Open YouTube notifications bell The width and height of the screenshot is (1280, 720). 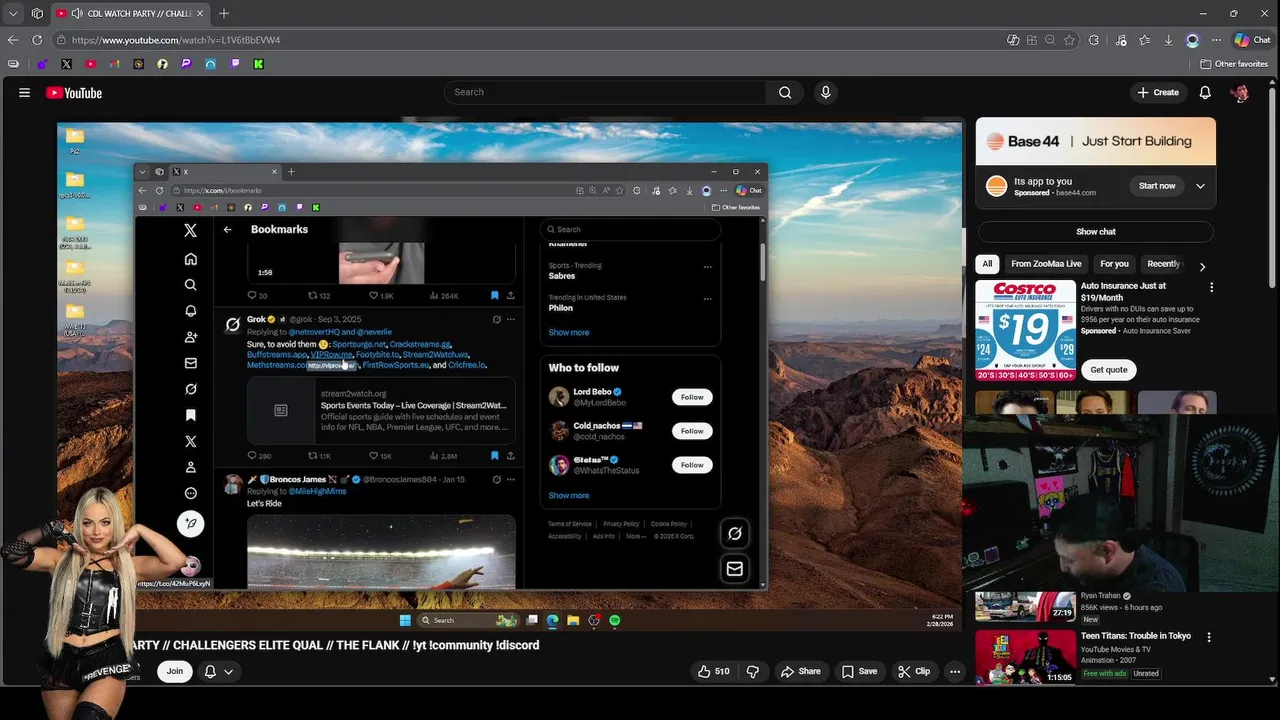[1205, 92]
